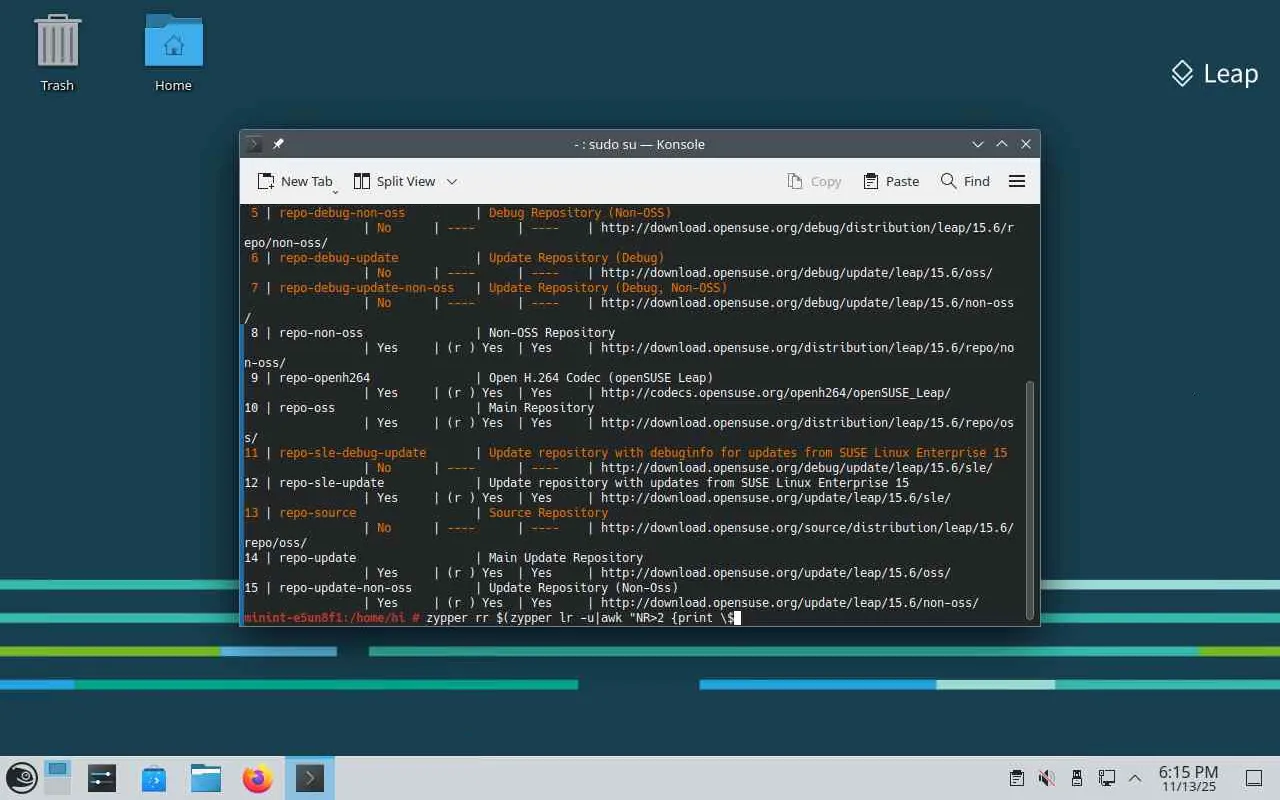The image size is (1280, 800).
Task: Toggle pin window on all desktops
Action: point(278,144)
